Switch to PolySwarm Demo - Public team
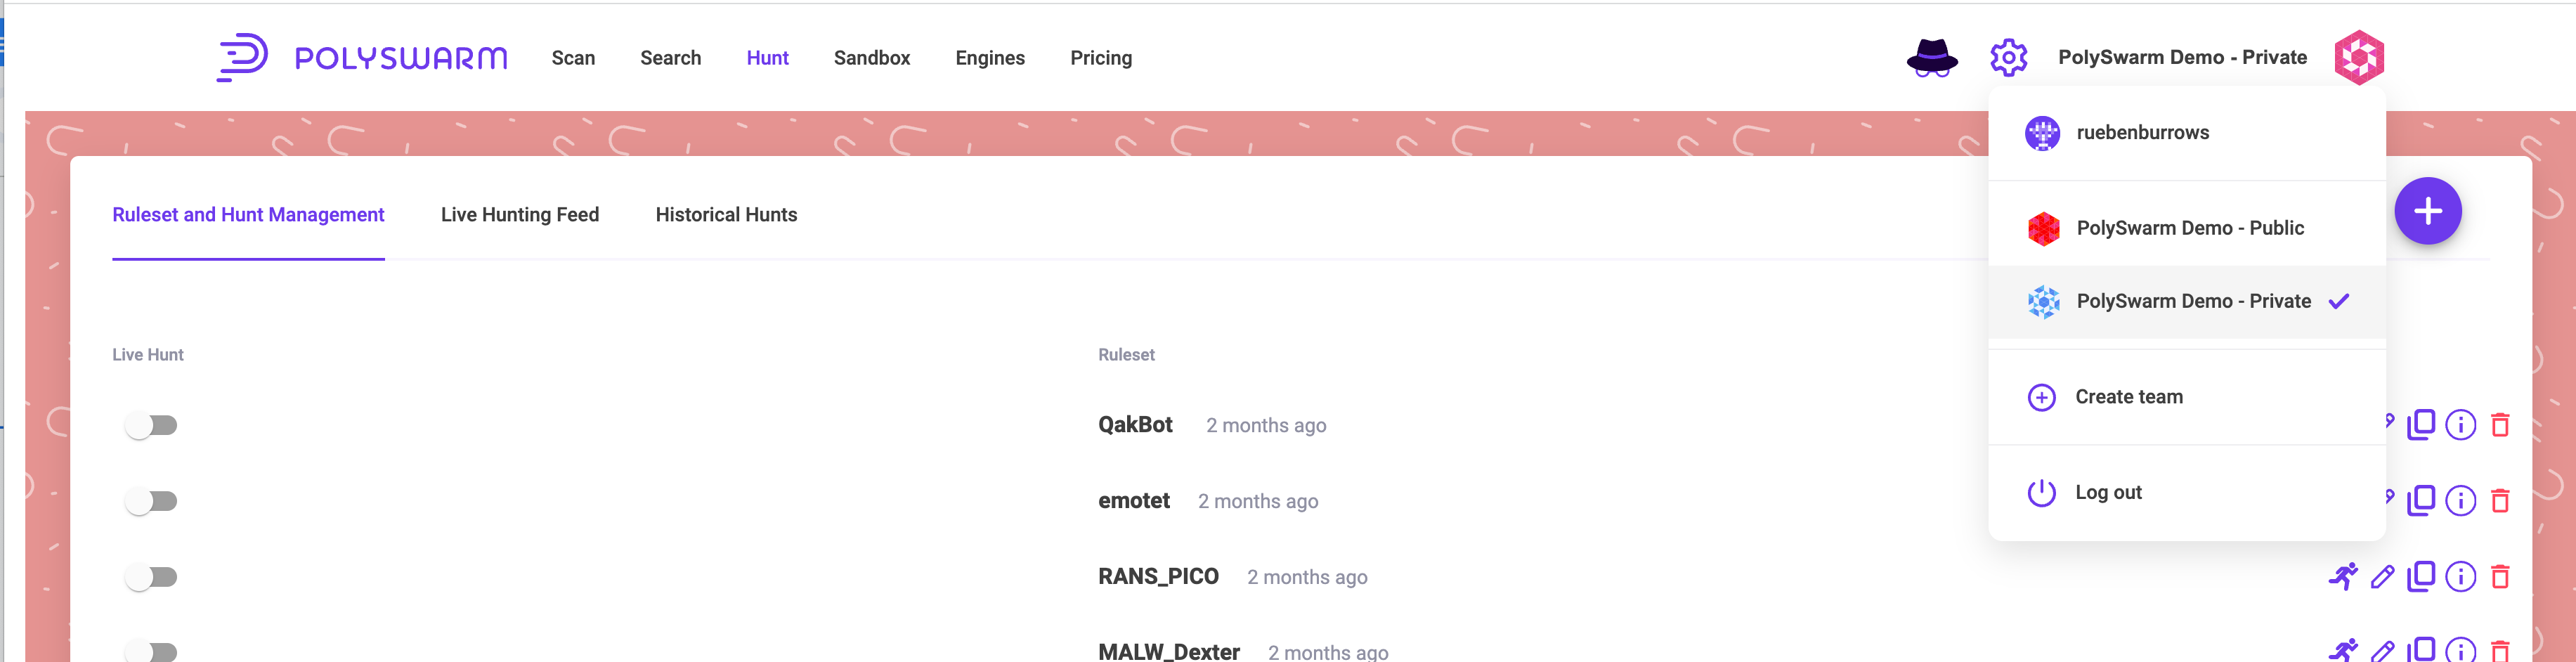This screenshot has height=662, width=2576. pyautogui.click(x=2189, y=228)
